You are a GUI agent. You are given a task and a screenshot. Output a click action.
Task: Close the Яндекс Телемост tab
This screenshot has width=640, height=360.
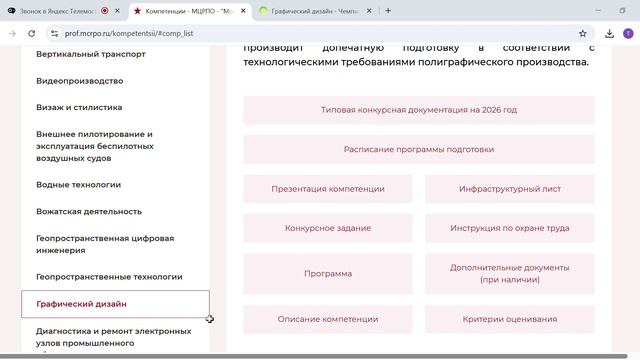tap(117, 11)
